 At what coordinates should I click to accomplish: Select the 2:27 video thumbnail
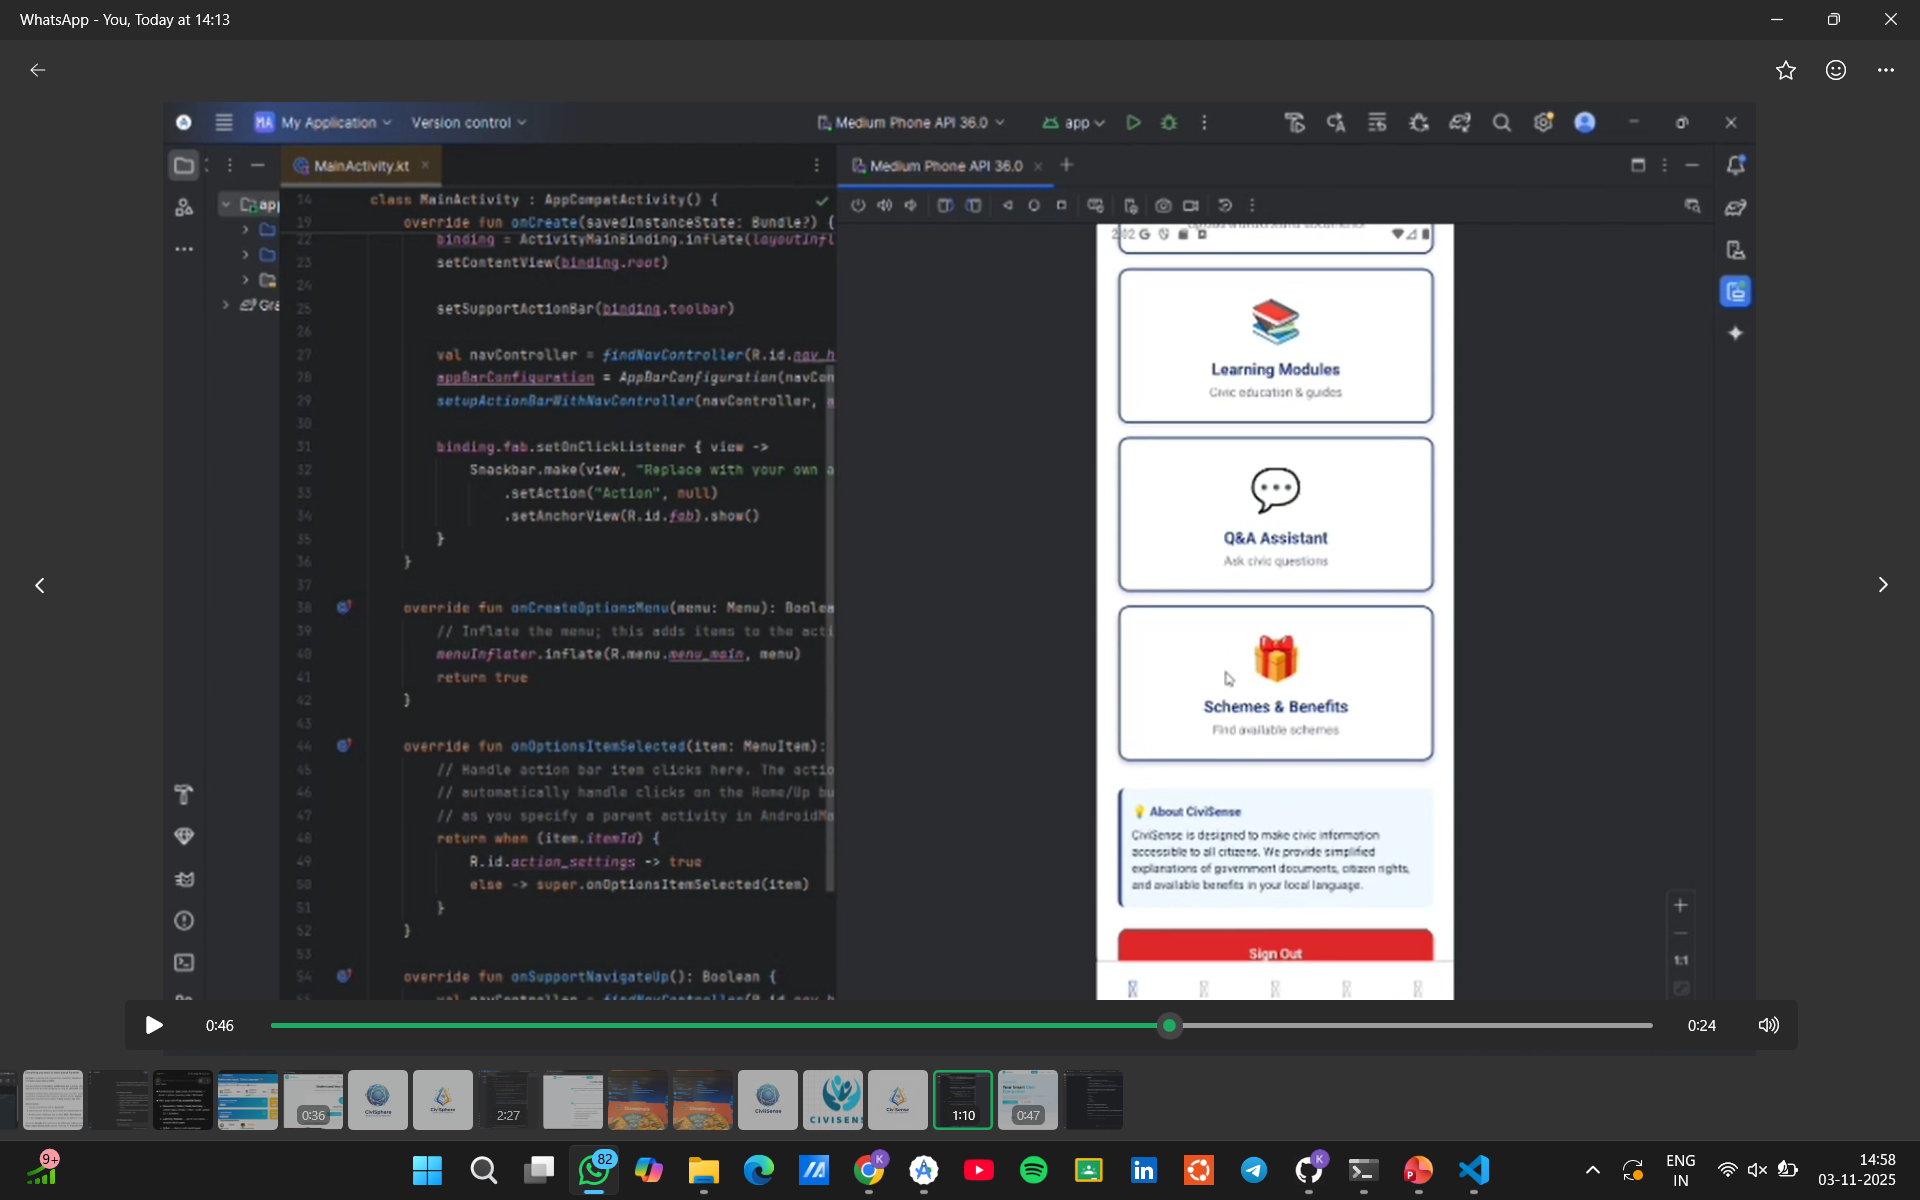click(507, 1099)
